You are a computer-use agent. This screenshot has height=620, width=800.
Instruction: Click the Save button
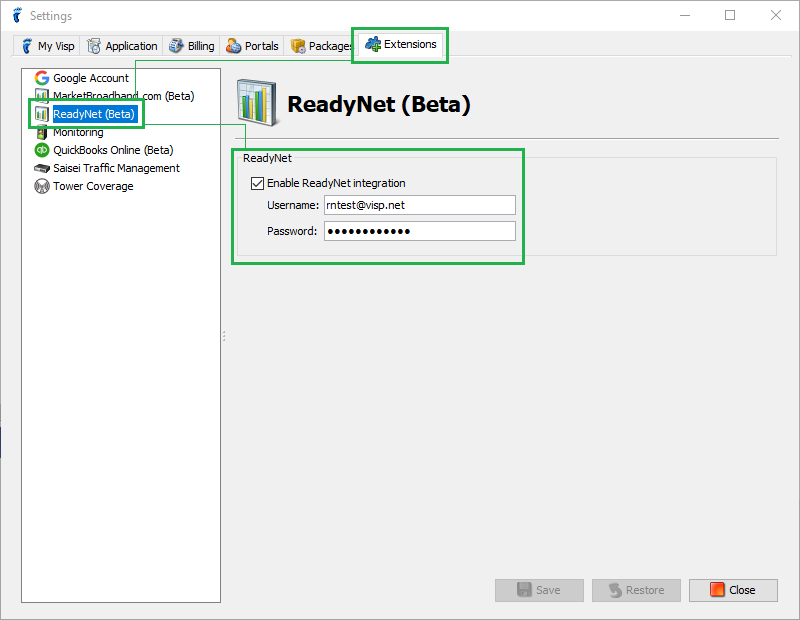[539, 590]
